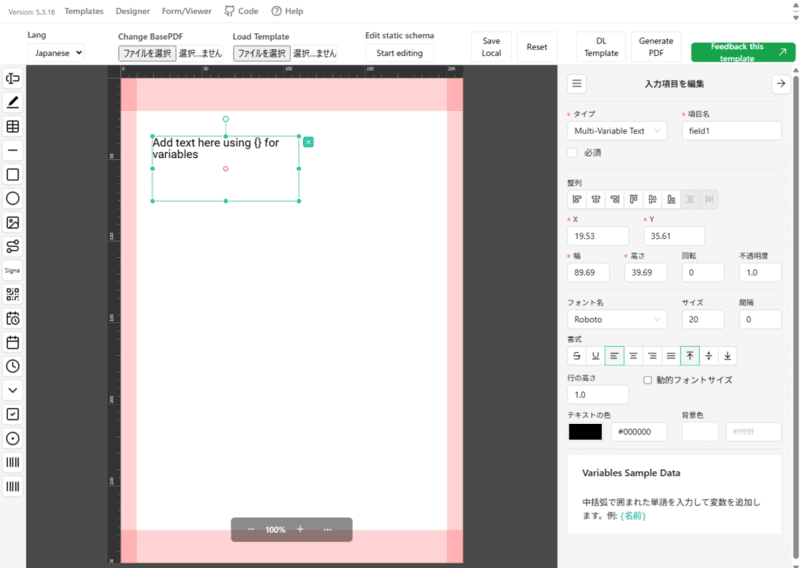Image resolution: width=800 pixels, height=568 pixels.
Task: Open the Lang Japanese dropdown
Action: pos(56,53)
